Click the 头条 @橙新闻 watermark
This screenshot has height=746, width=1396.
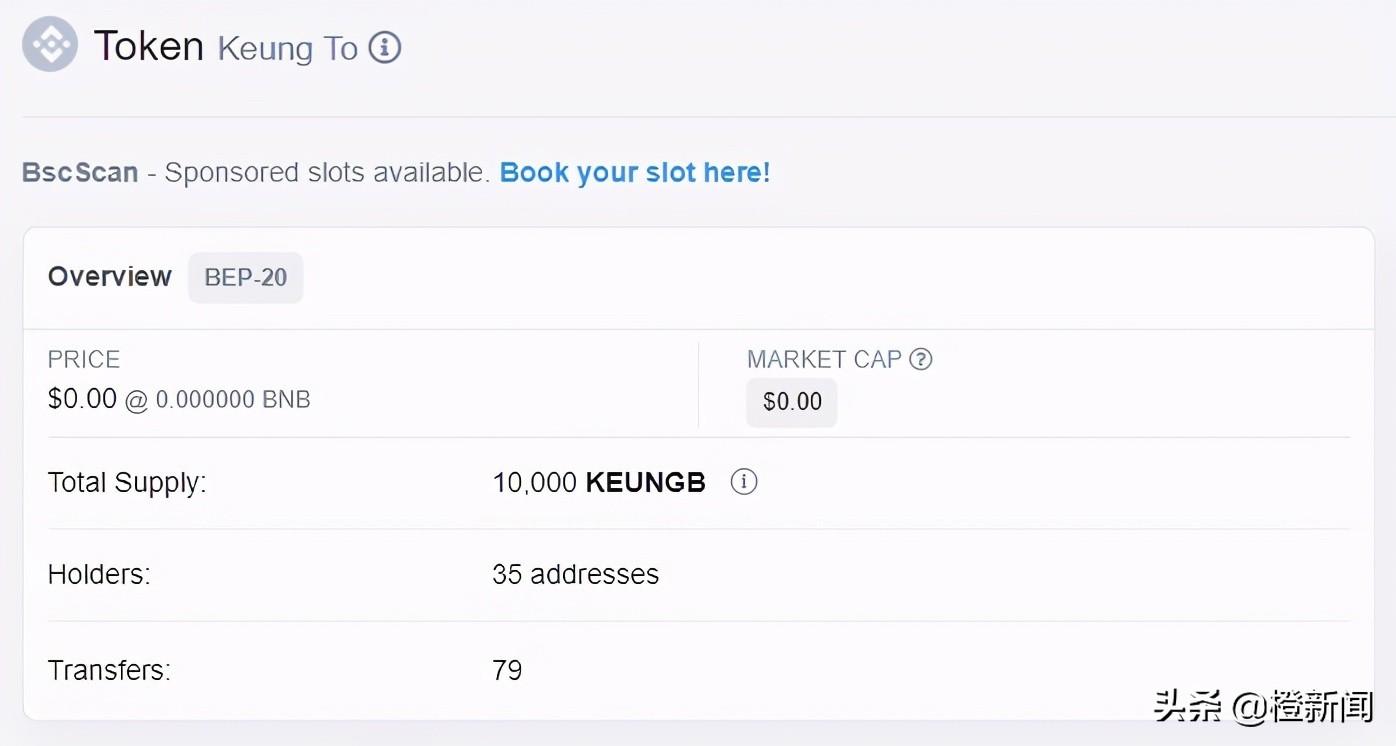(1263, 708)
